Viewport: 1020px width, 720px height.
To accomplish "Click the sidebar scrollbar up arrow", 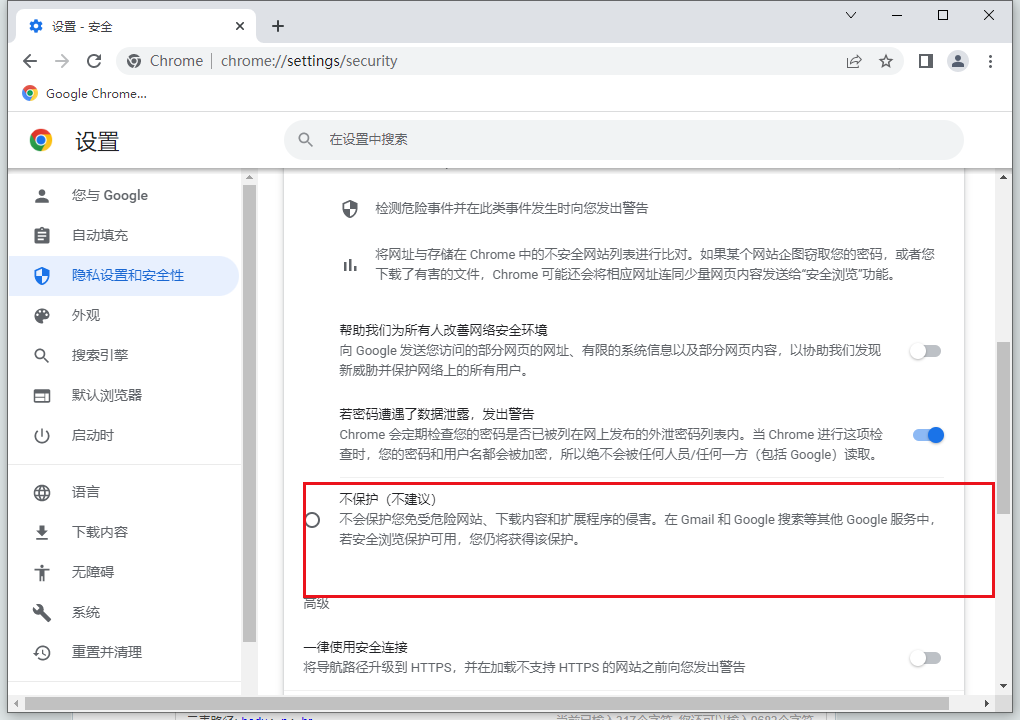I will pos(249,177).
